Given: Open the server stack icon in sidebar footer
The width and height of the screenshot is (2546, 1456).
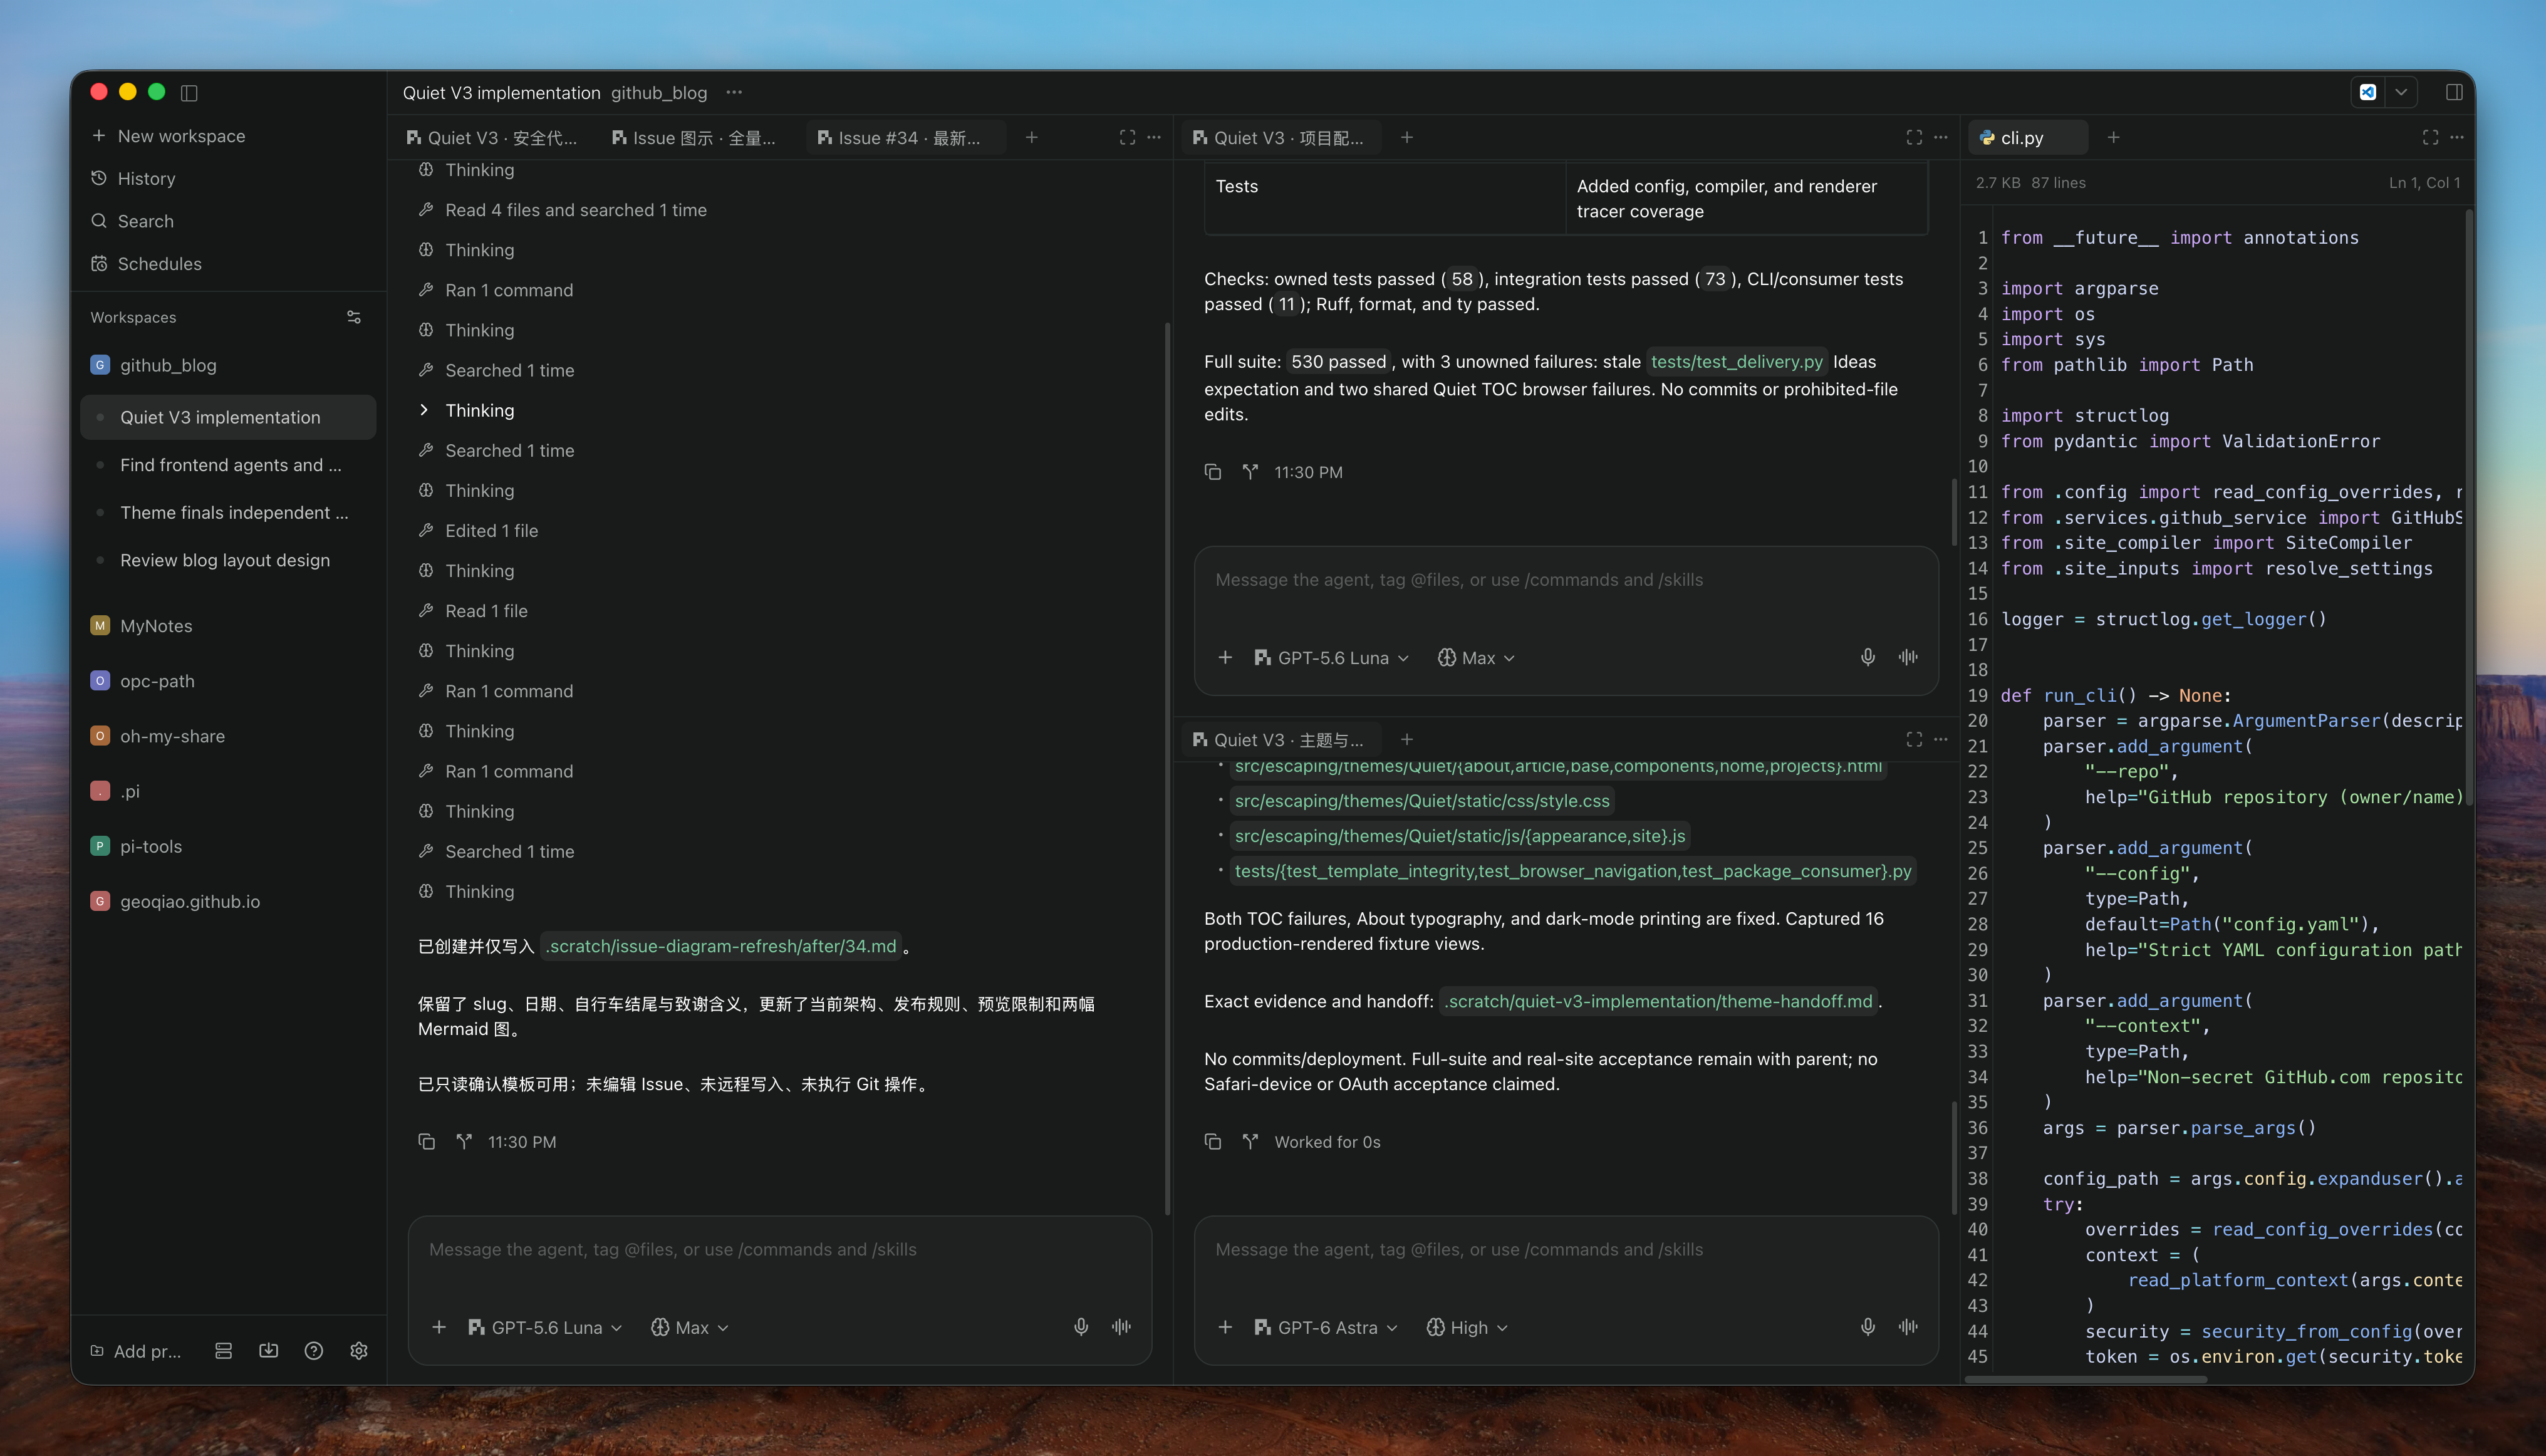Looking at the screenshot, I should (224, 1351).
